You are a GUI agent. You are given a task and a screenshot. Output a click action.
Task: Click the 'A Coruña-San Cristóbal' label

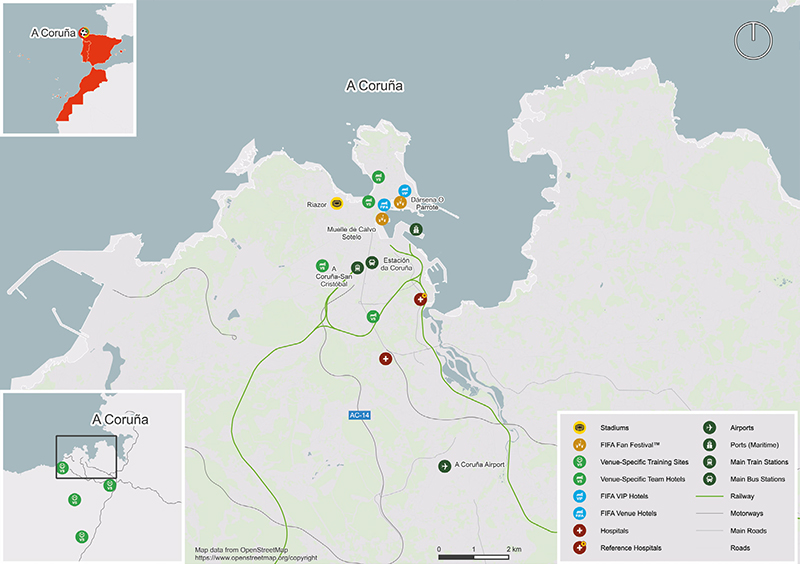pos(334,276)
